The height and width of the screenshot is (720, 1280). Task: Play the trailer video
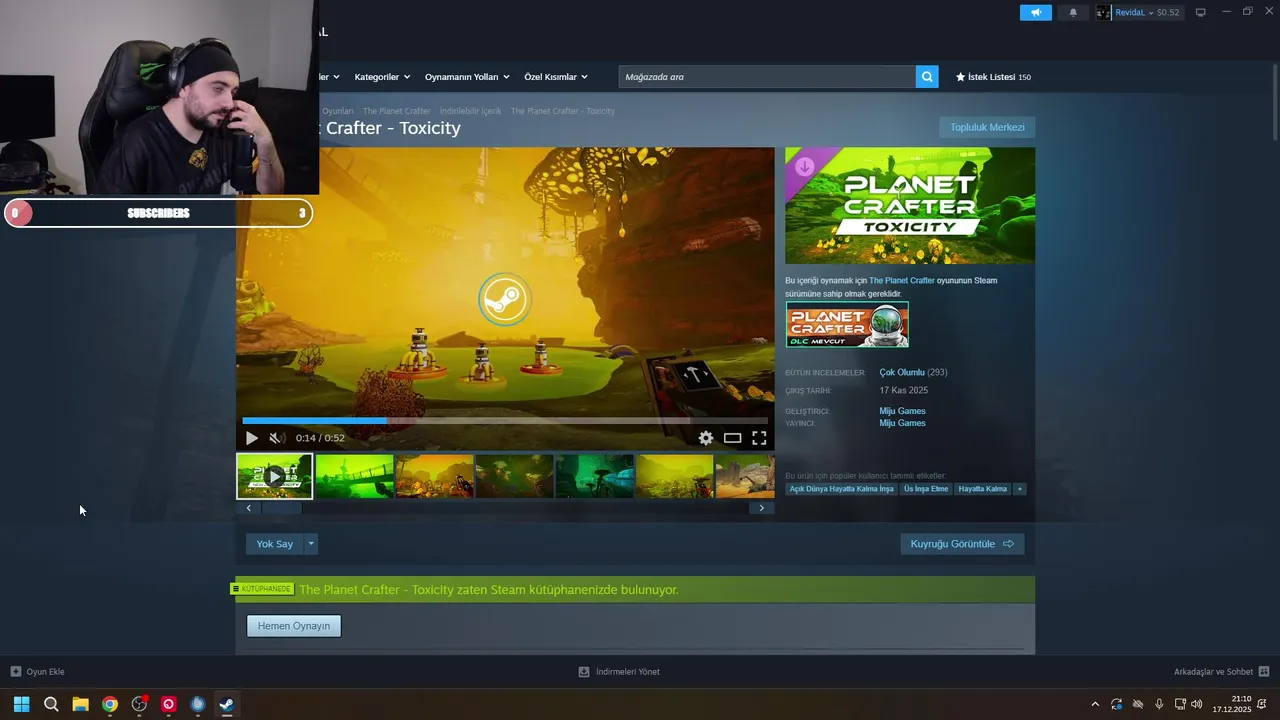click(x=251, y=438)
